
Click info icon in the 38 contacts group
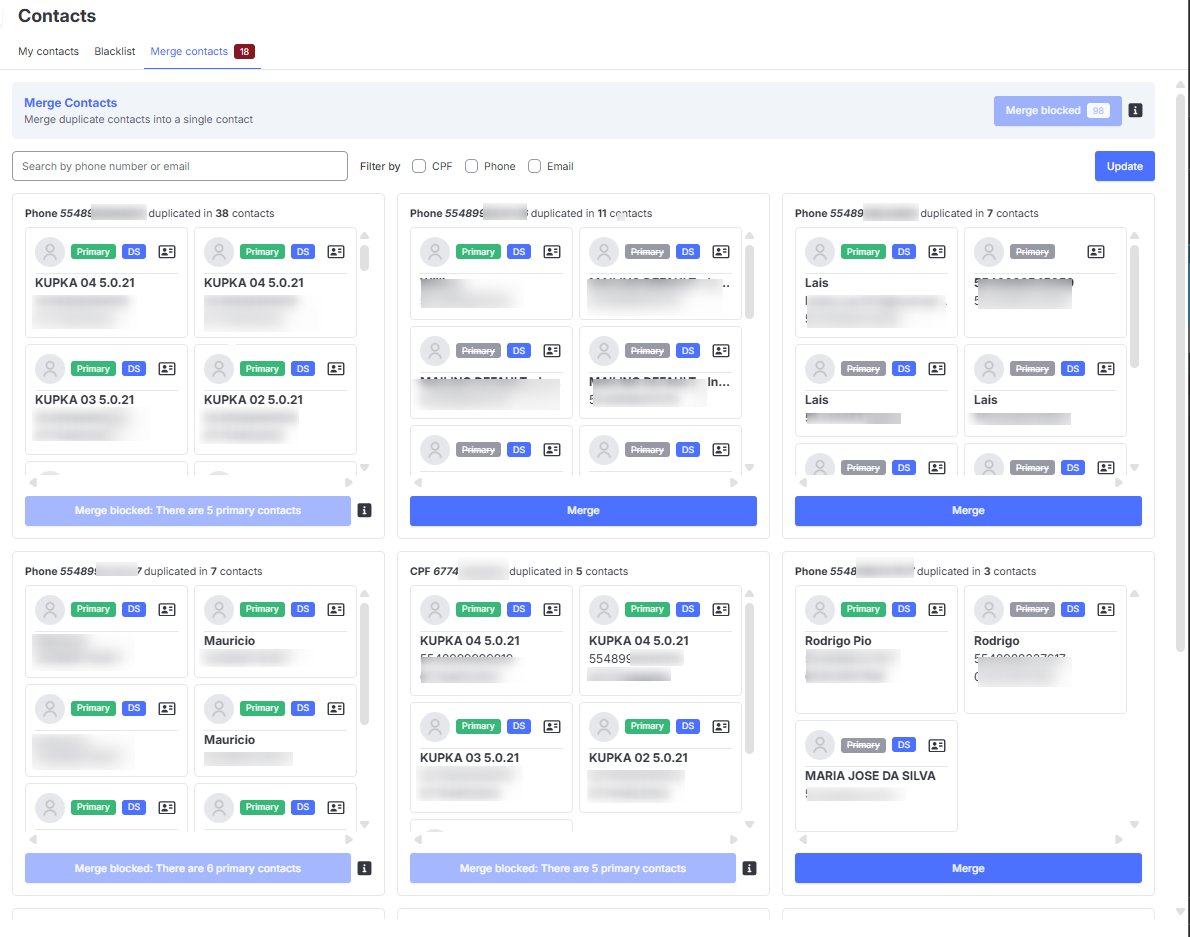pyautogui.click(x=364, y=511)
